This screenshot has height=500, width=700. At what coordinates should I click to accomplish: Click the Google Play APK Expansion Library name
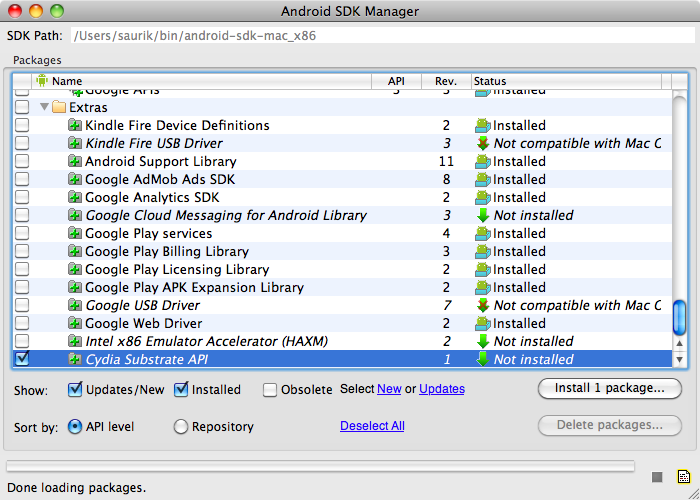pos(195,287)
